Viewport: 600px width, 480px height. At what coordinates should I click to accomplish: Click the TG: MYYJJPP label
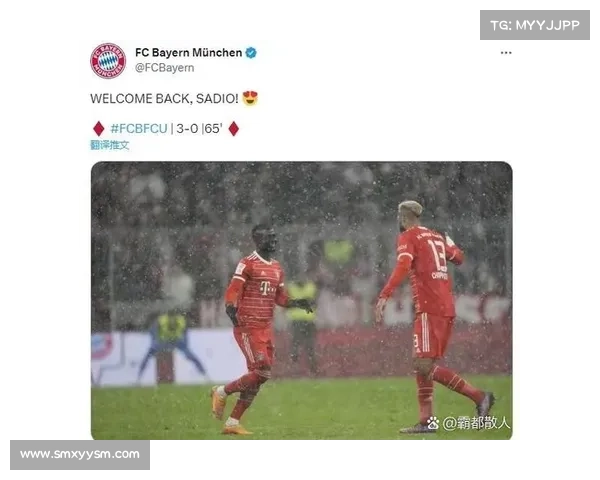[x=535, y=25]
